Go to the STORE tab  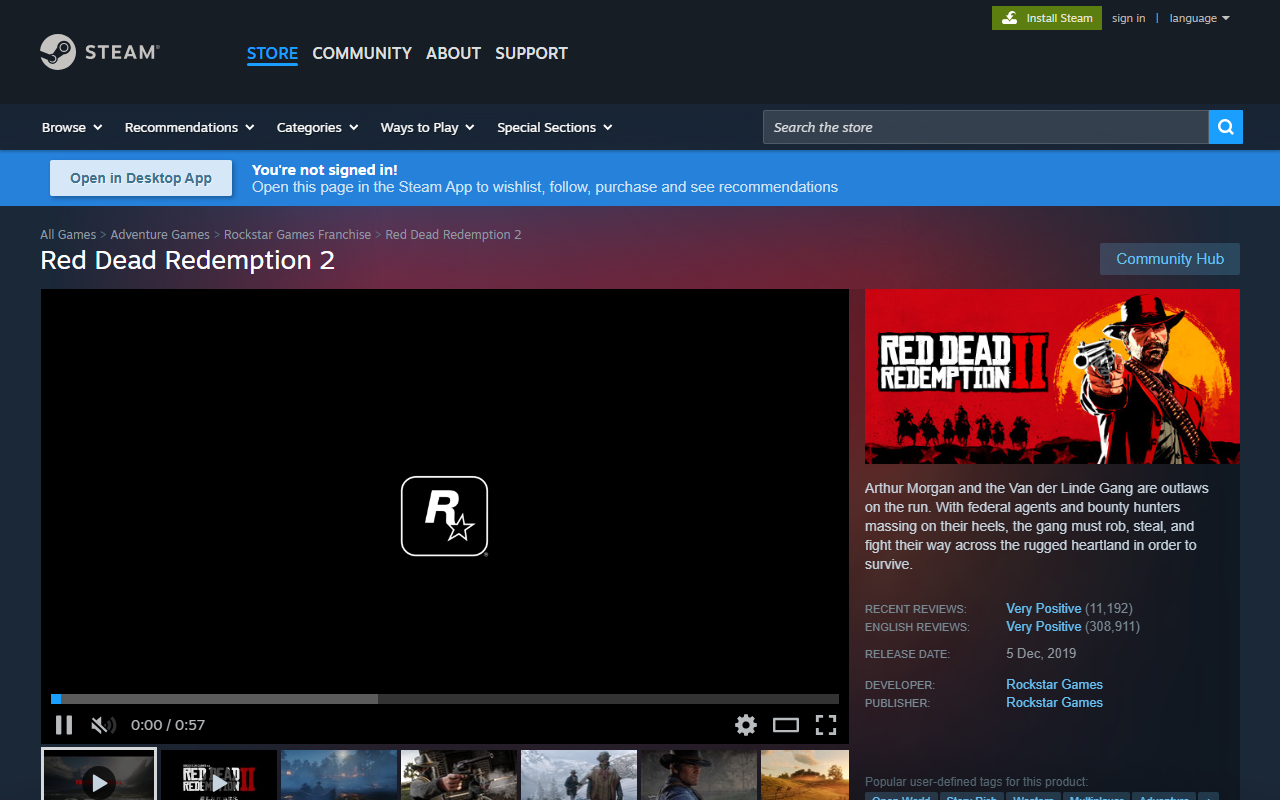pos(272,54)
